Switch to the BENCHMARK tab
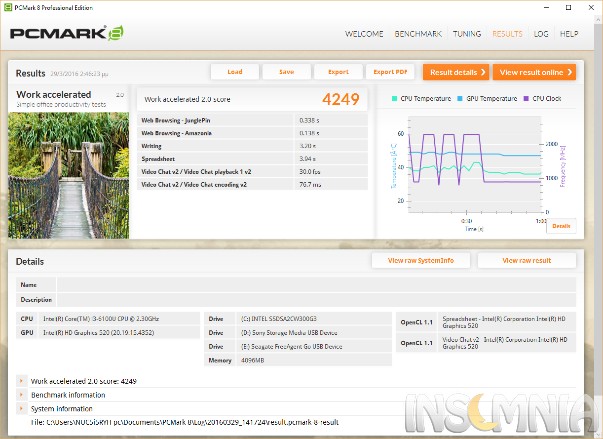 [418, 34]
